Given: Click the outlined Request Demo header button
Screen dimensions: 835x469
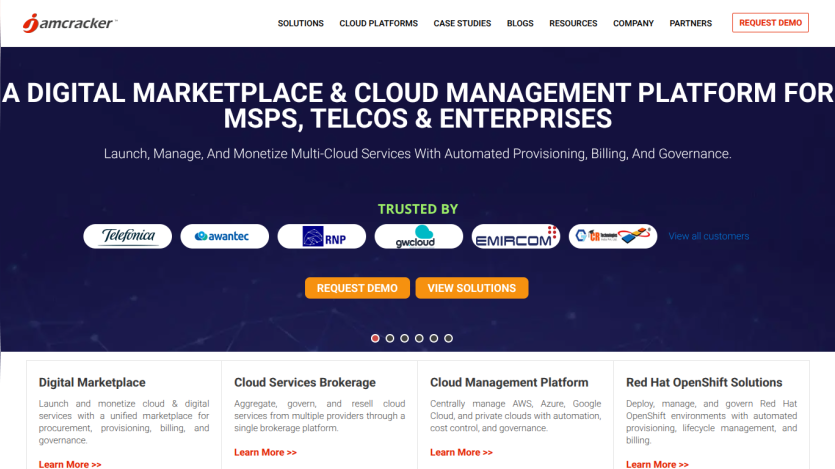Looking at the screenshot, I should pos(770,23).
